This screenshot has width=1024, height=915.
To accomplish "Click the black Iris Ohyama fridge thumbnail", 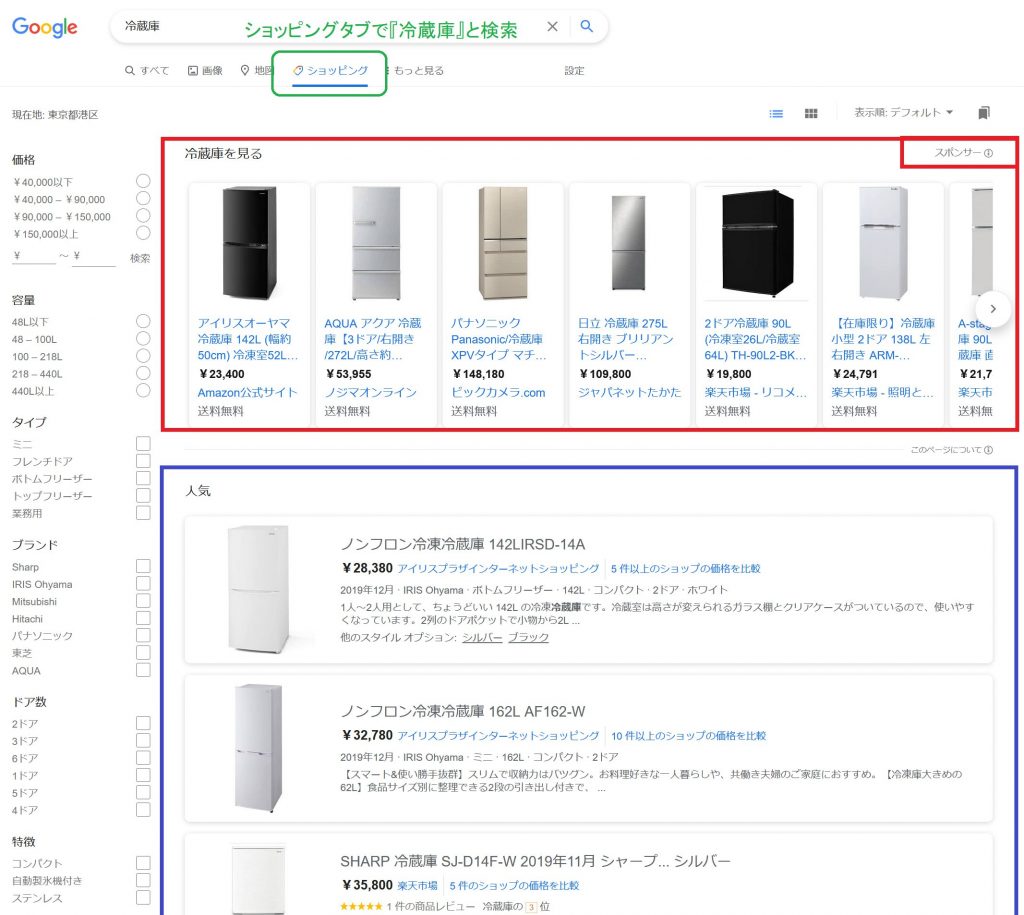I will point(249,243).
